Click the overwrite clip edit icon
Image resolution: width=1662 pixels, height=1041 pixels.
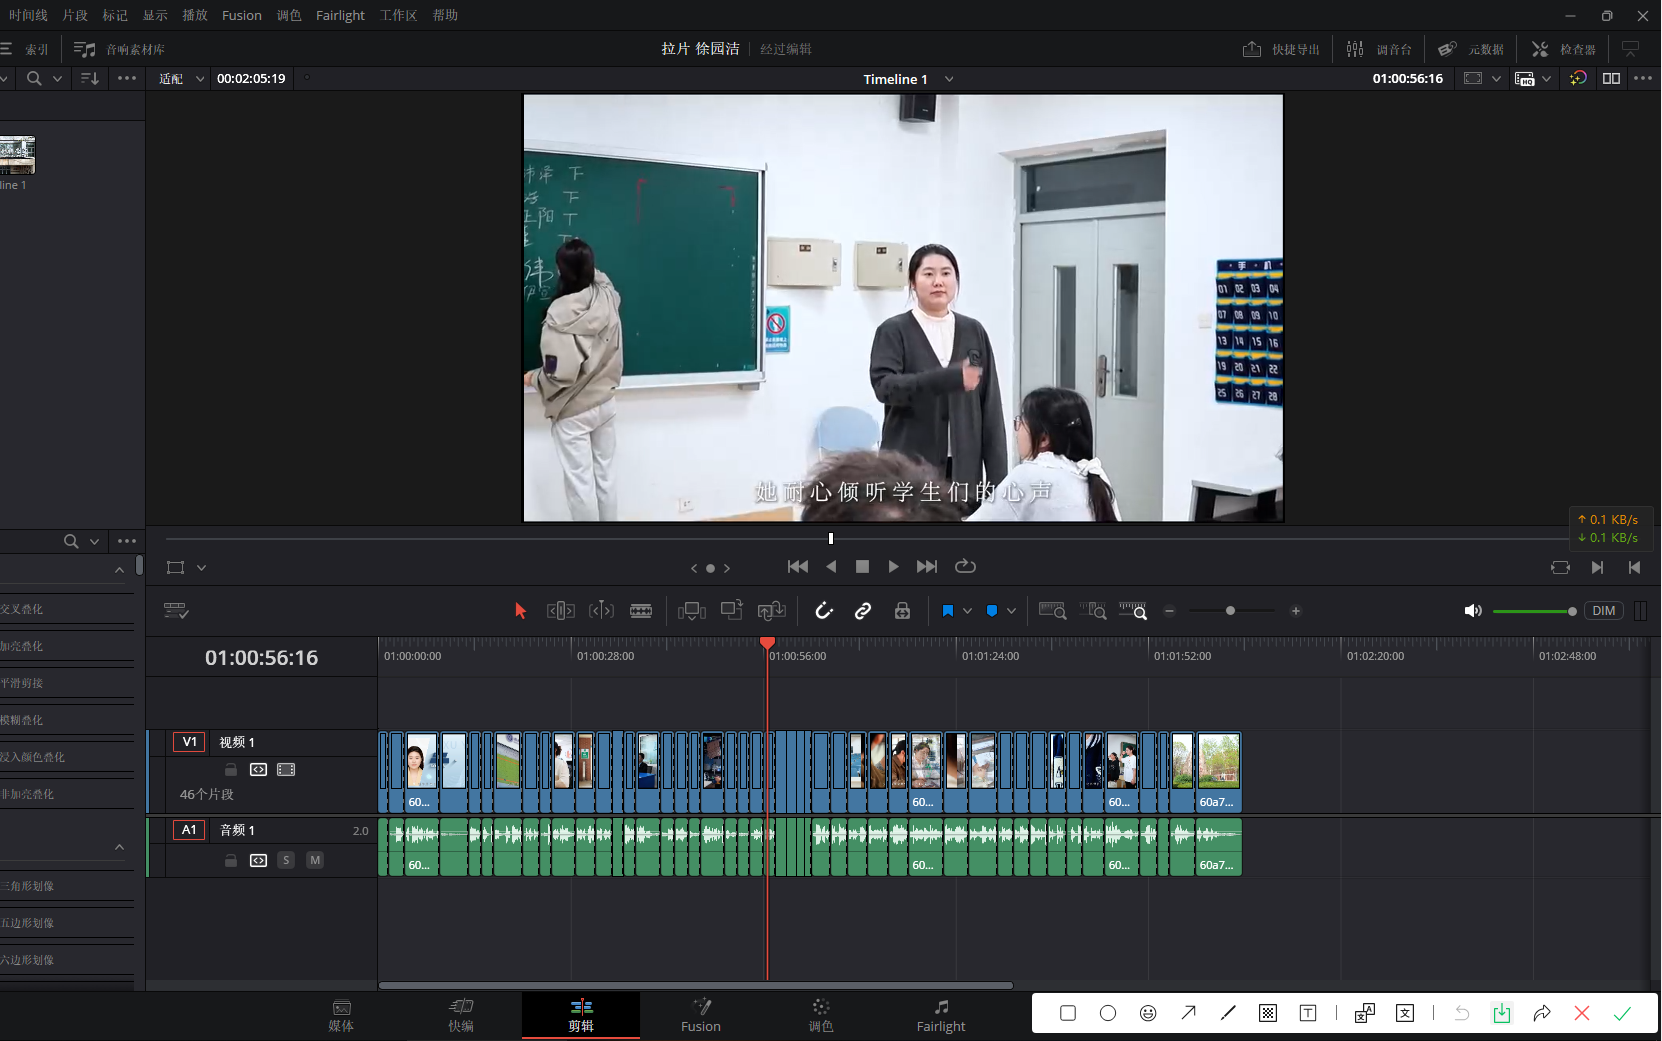pos(731,610)
